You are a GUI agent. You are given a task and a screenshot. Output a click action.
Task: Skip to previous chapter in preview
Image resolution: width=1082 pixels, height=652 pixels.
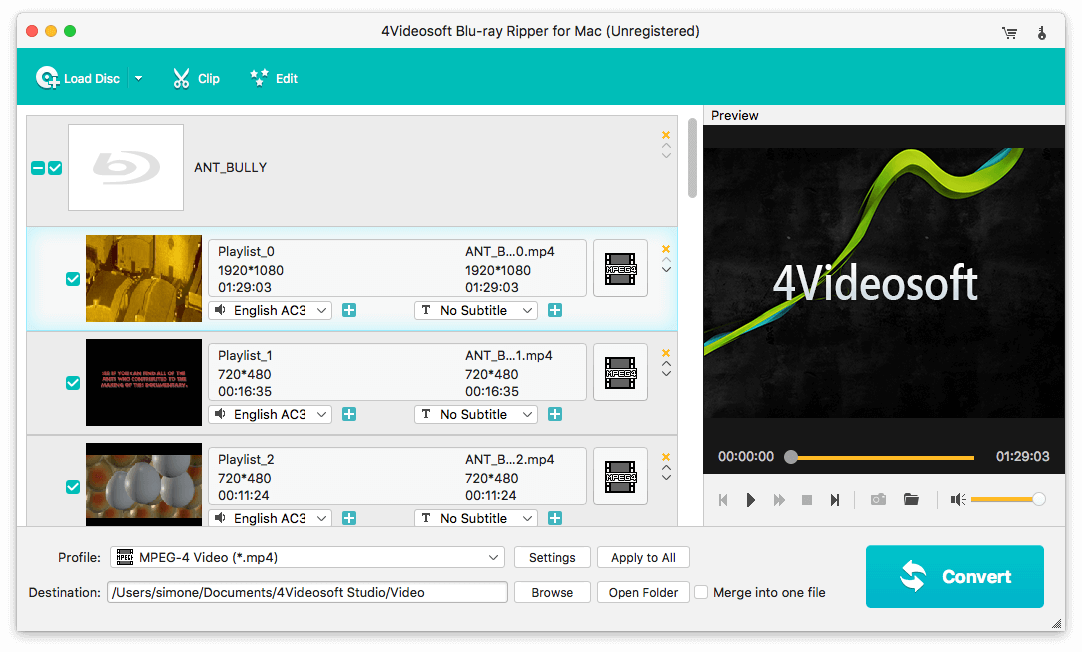coord(722,500)
